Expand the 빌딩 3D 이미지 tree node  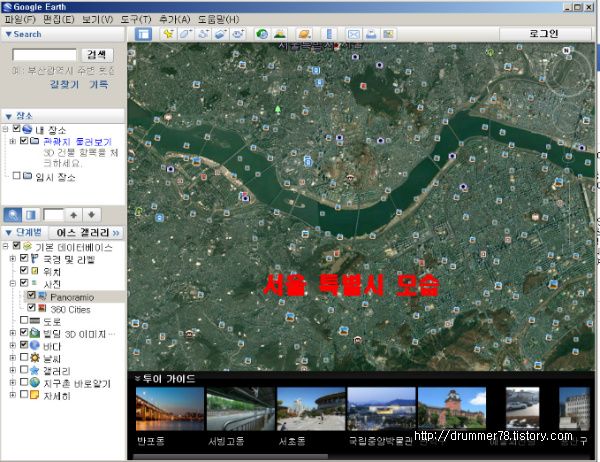coord(12,333)
